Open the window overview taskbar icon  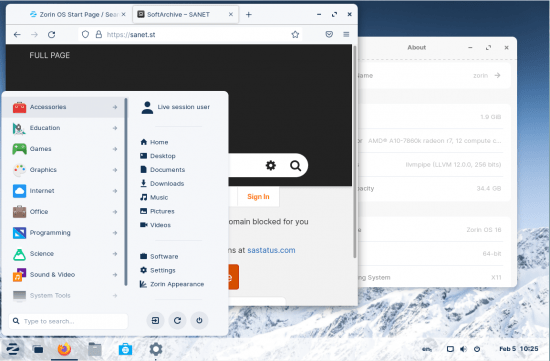pos(38,349)
